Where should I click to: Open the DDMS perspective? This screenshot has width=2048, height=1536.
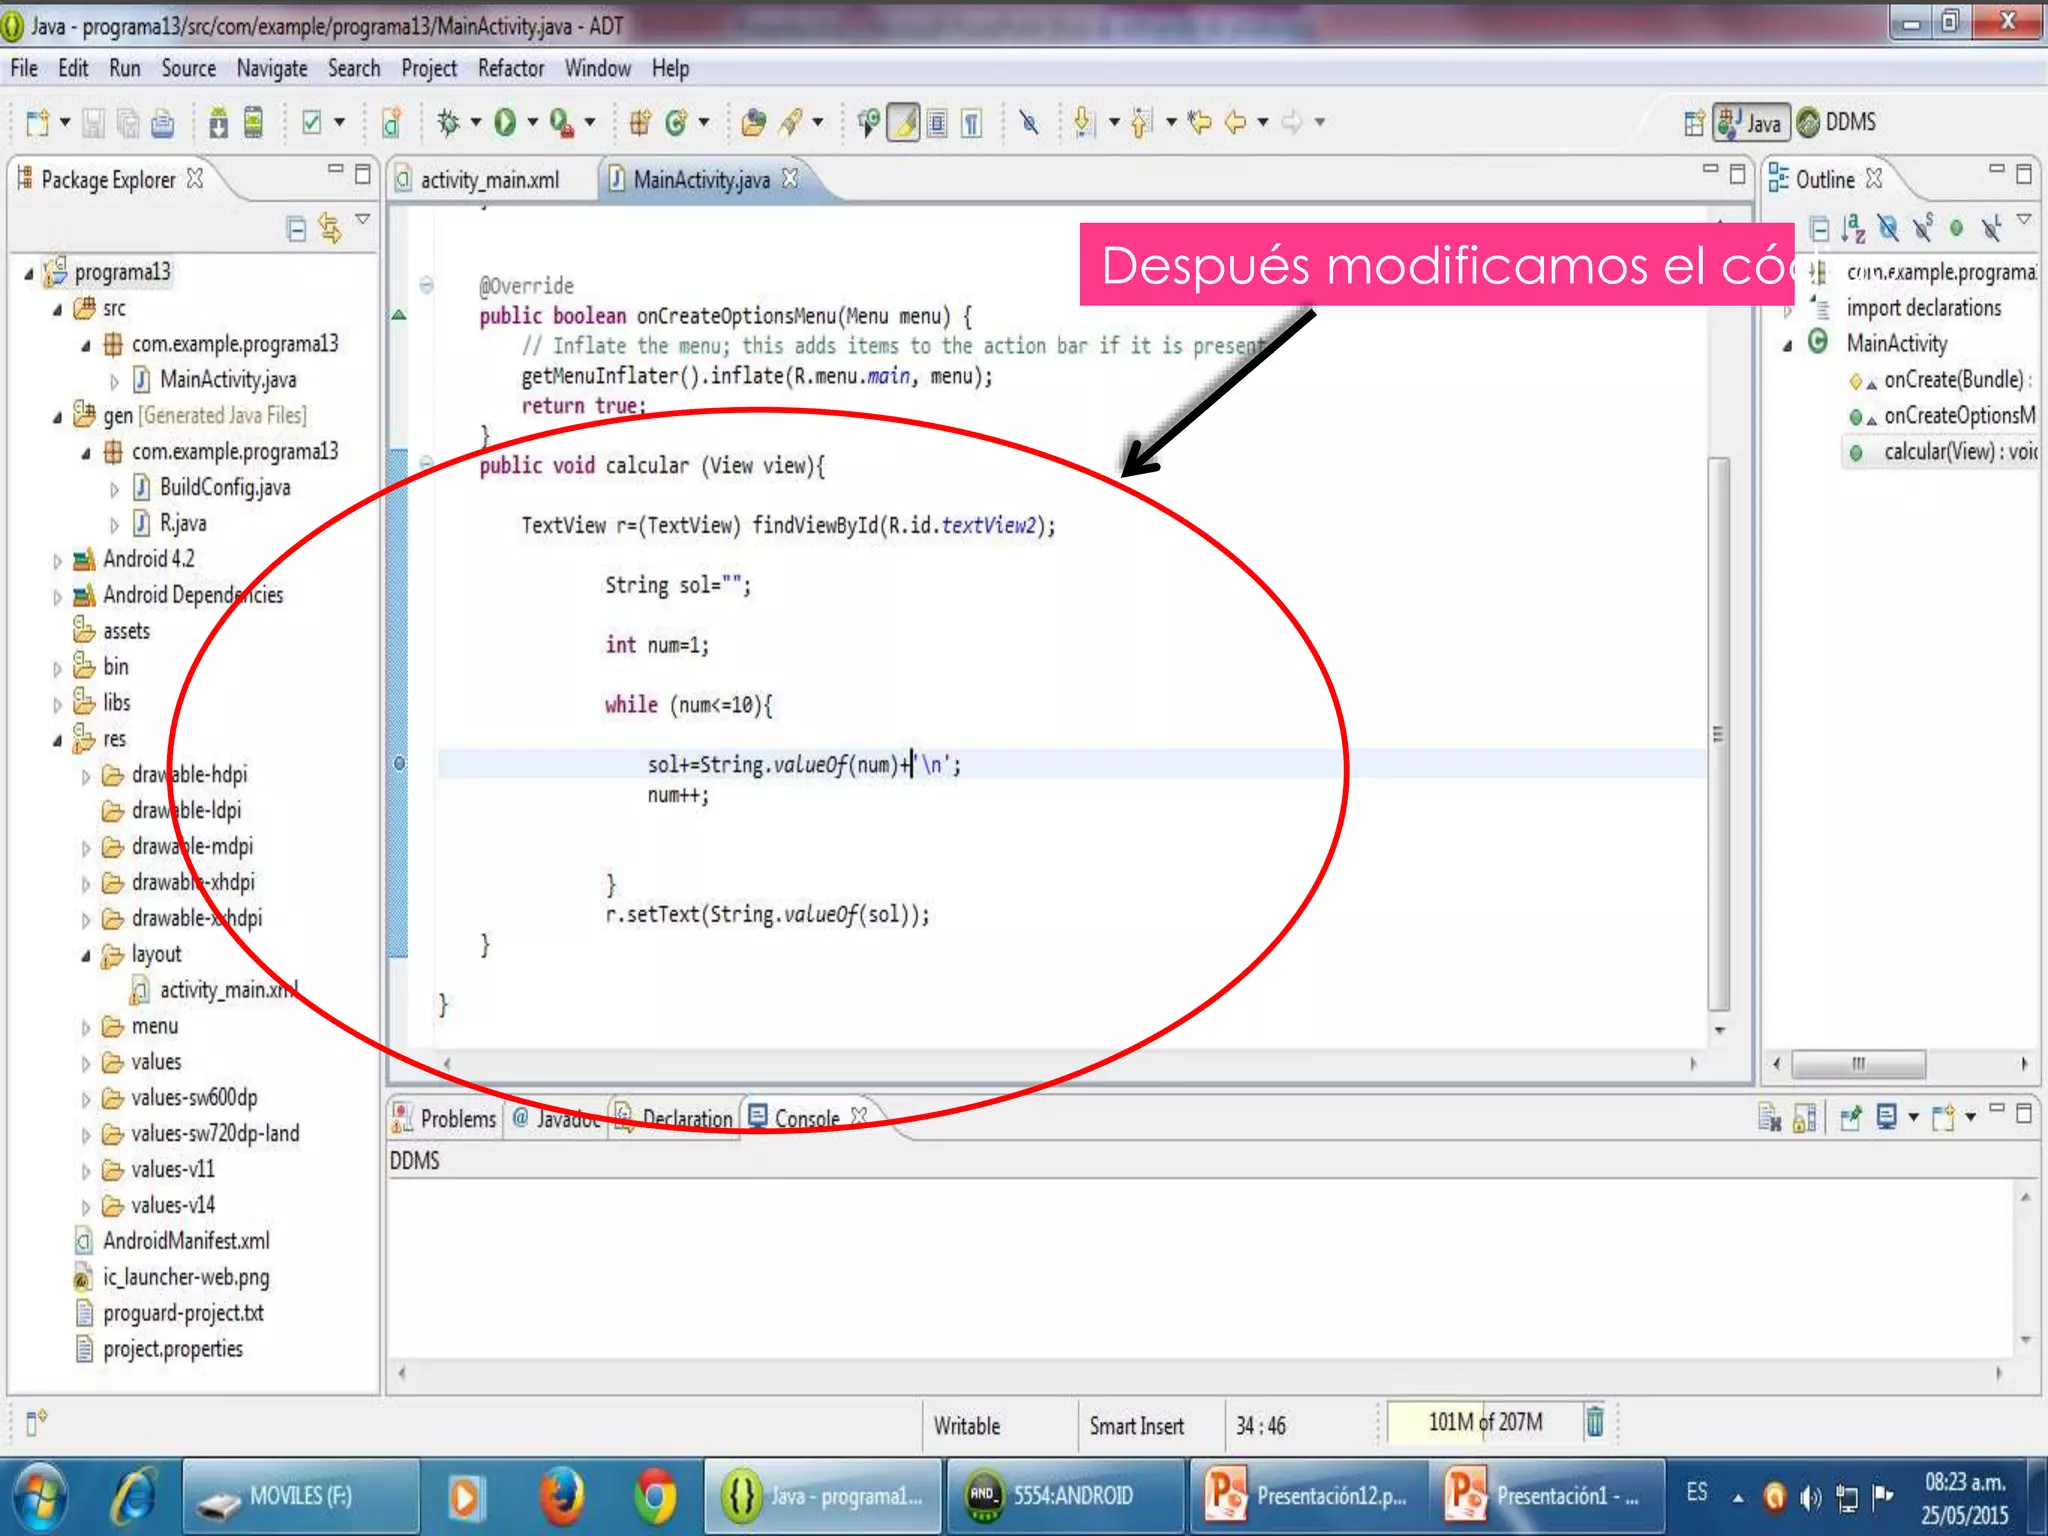1837,122
